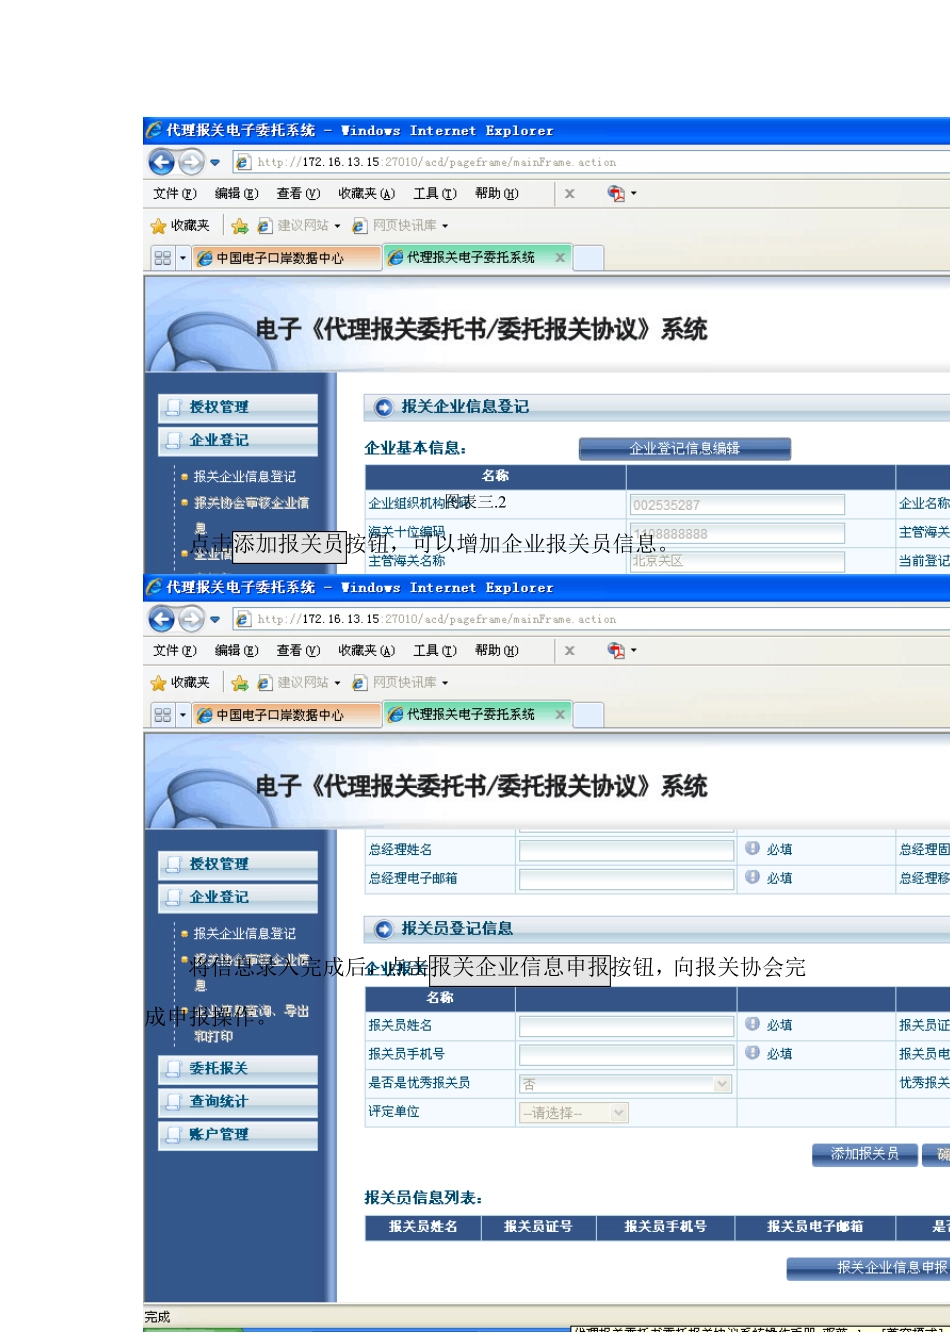Click PDF converter icon in lower browser toolbar

point(616,650)
